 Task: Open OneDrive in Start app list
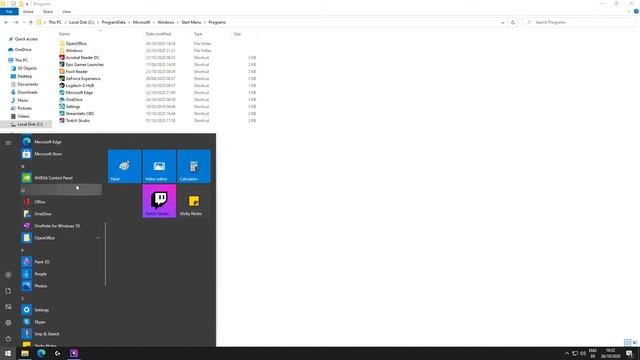tap(61, 214)
